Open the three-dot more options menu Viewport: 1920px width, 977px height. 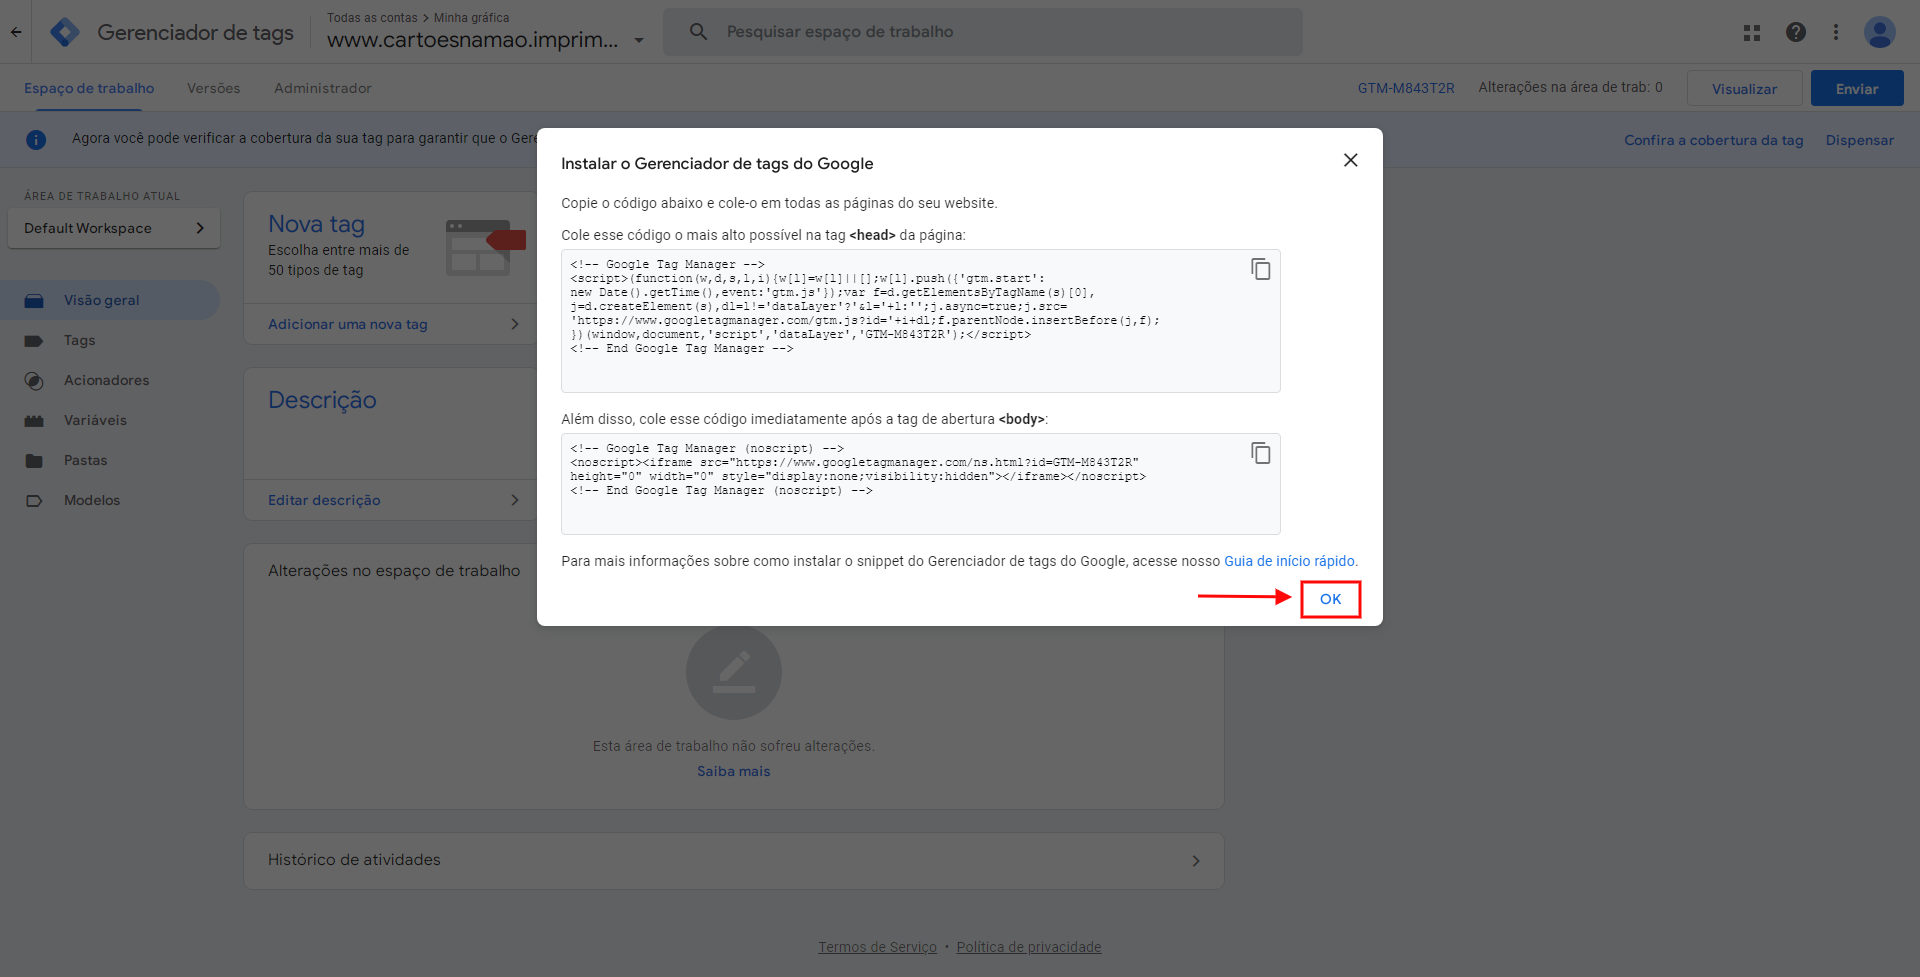point(1836,32)
